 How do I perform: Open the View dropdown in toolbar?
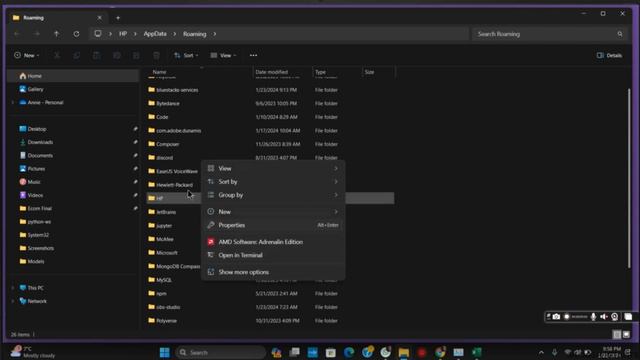tap(223, 55)
